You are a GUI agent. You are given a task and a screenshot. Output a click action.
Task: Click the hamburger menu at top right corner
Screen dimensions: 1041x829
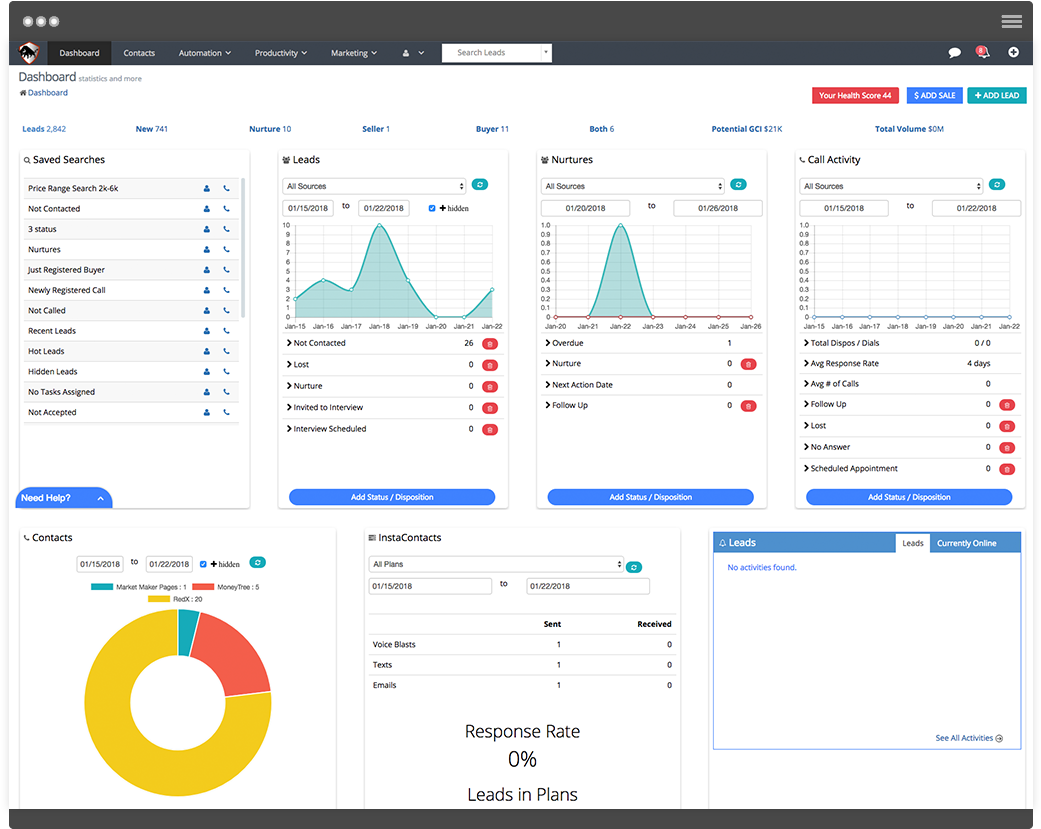click(1011, 20)
